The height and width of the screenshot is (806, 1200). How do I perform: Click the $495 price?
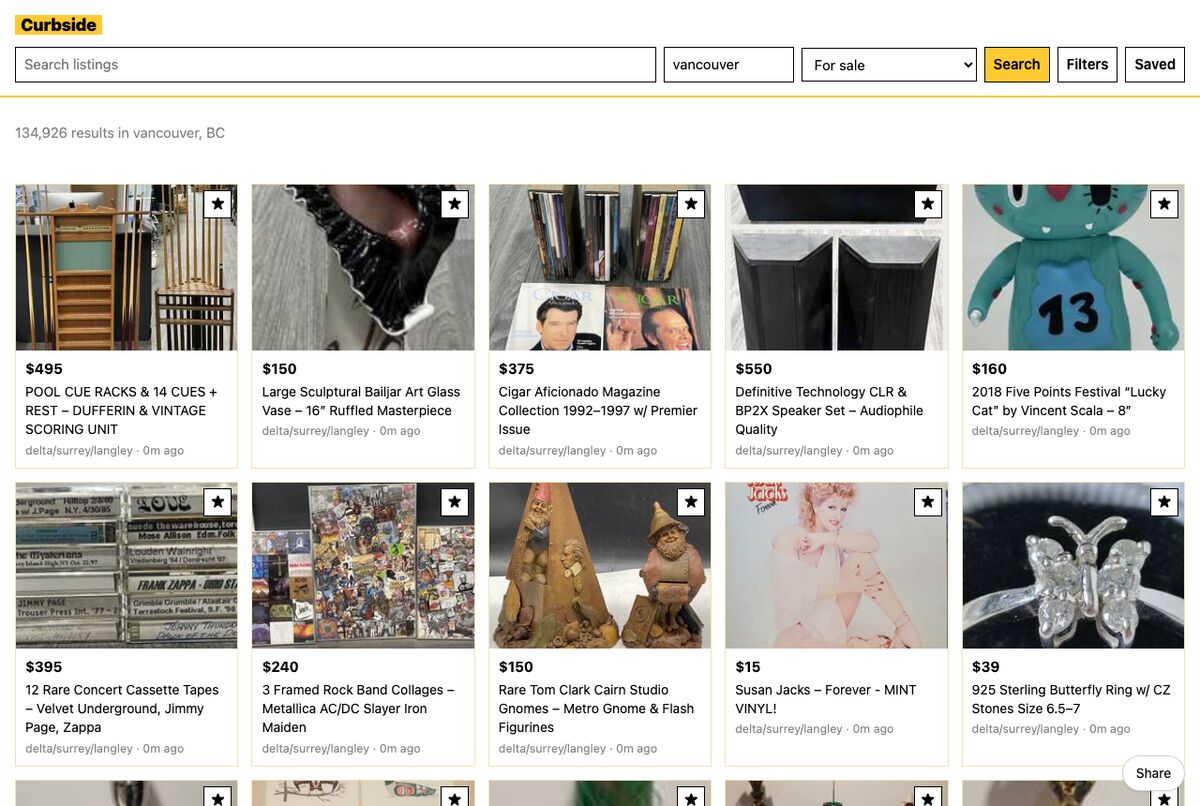coord(44,368)
